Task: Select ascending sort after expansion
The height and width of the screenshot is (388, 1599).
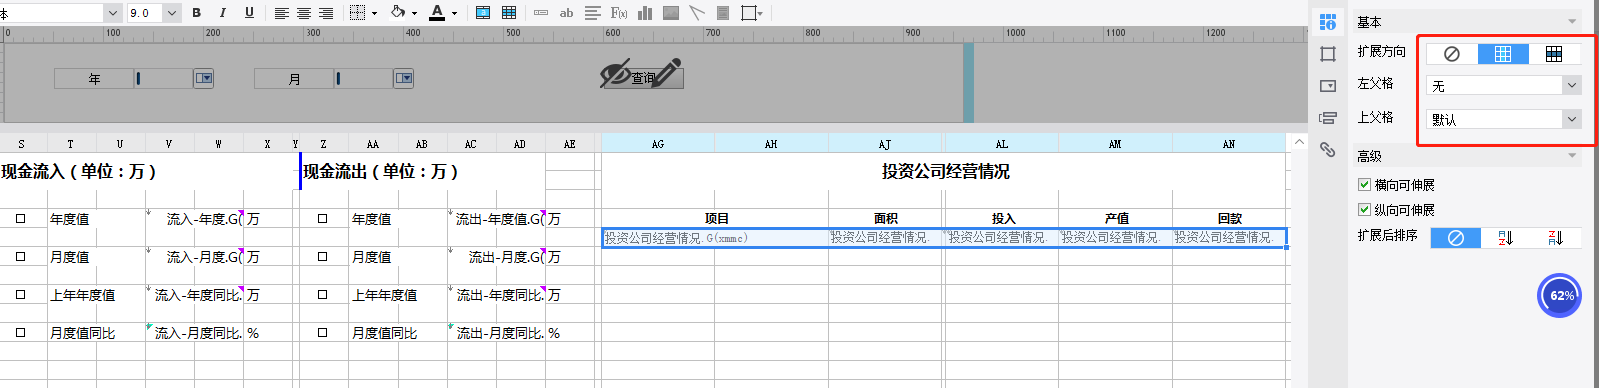Action: [1506, 238]
